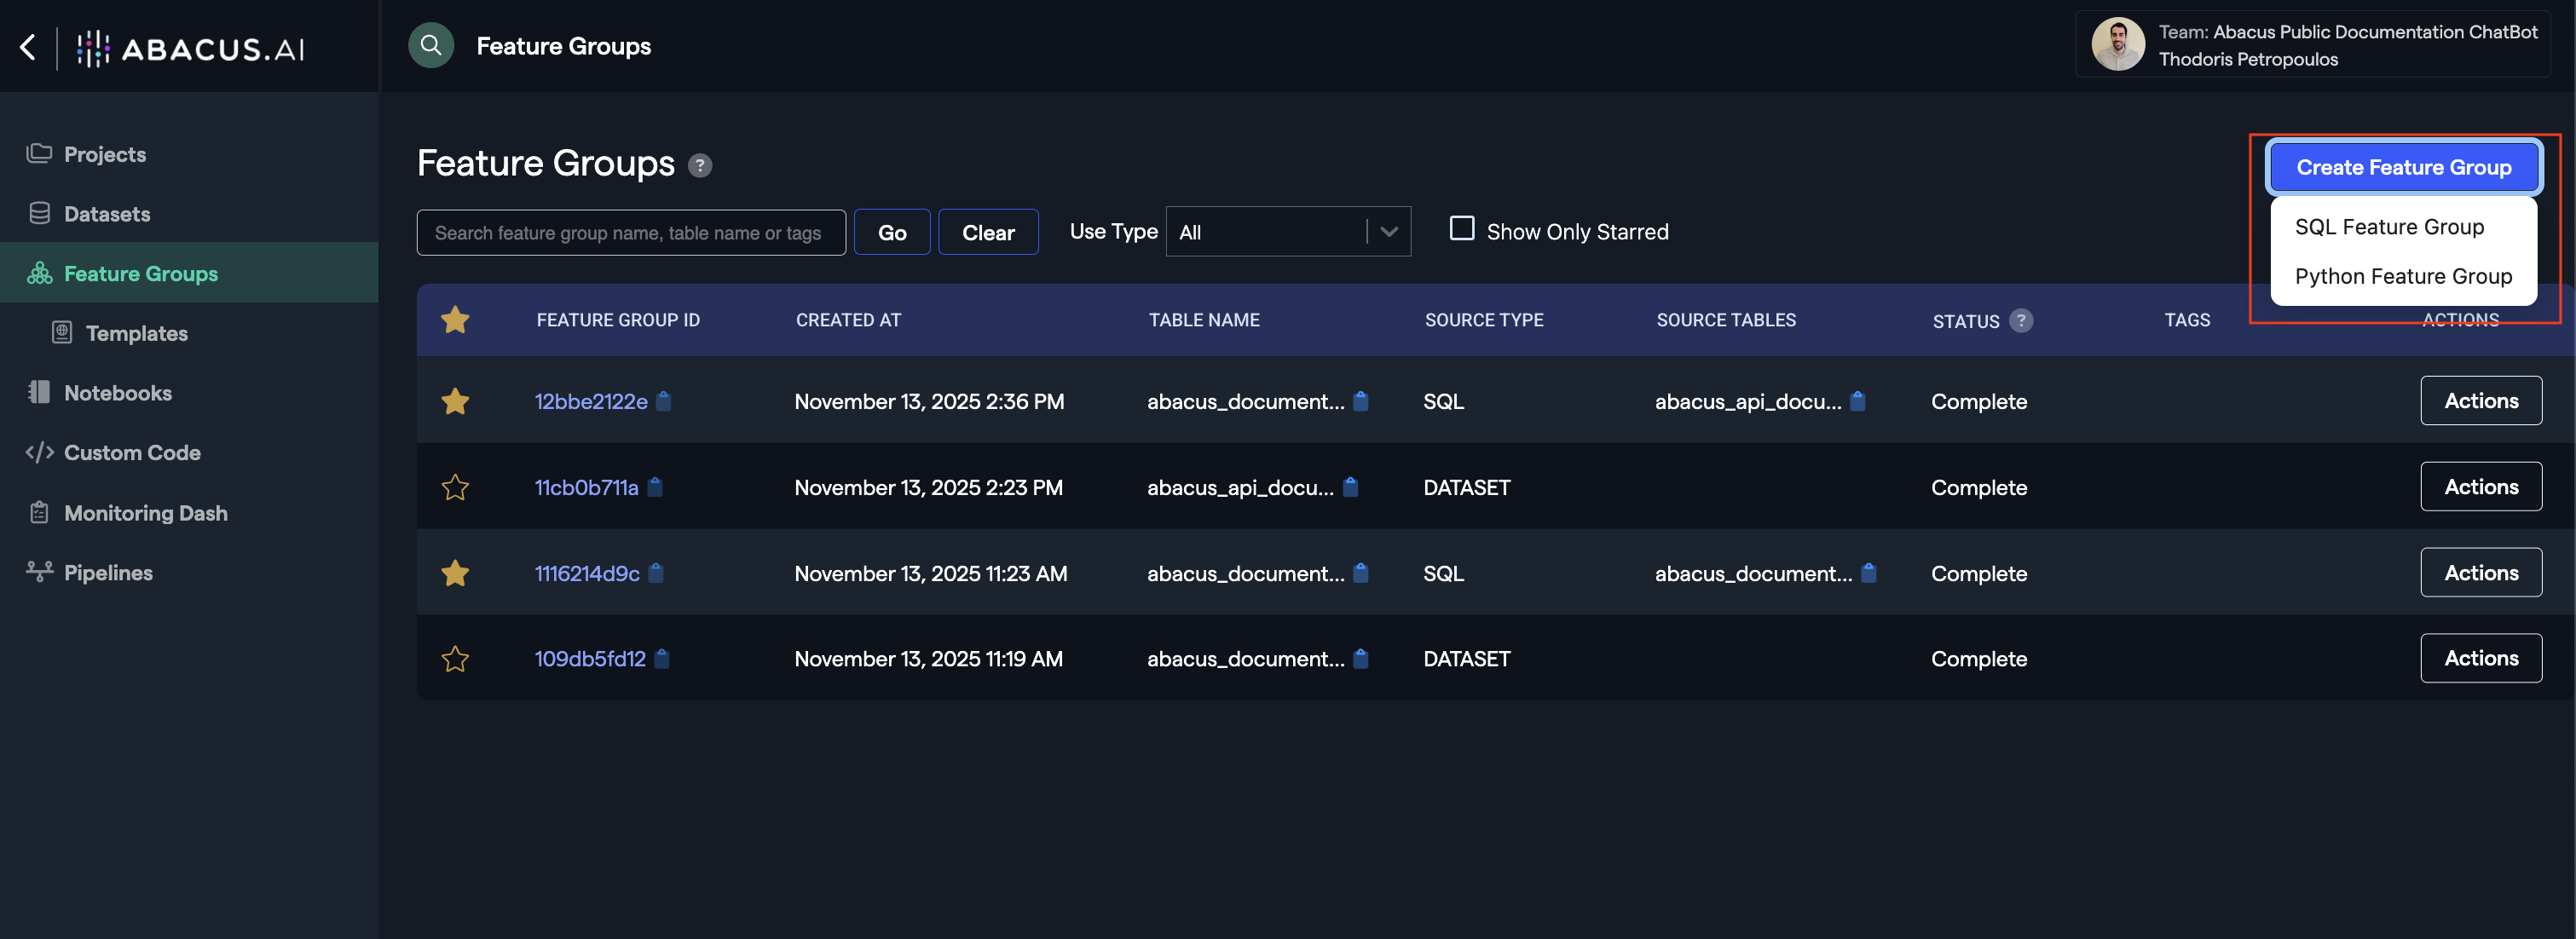Open the help icon next to Feature Groups title

700,165
